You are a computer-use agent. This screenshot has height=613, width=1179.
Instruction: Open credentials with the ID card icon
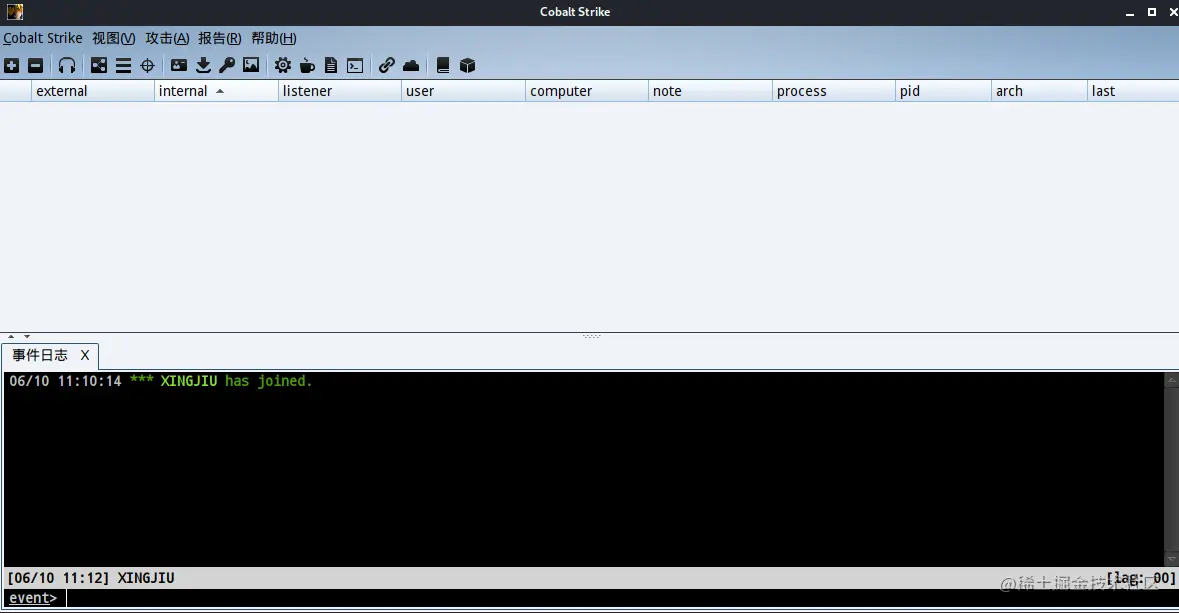[x=179, y=65]
